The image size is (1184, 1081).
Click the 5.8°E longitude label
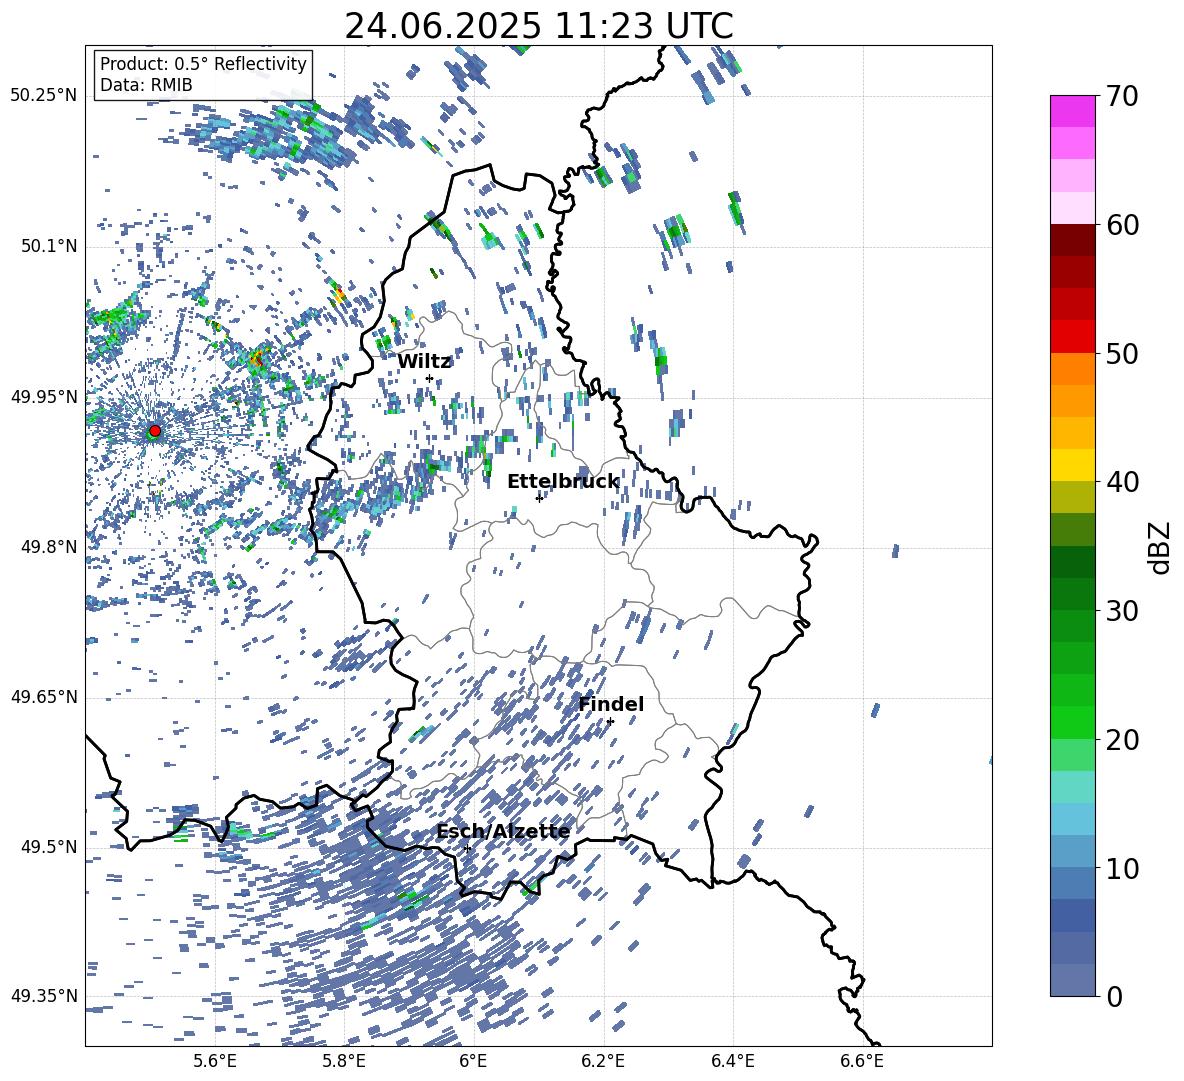click(344, 1061)
